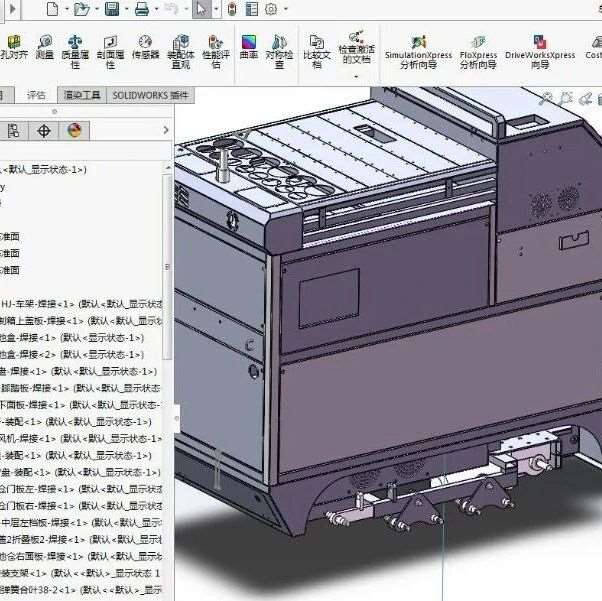The image size is (602, 601).
Task: Launch SimulationXpress 分析向导
Action: tap(418, 52)
